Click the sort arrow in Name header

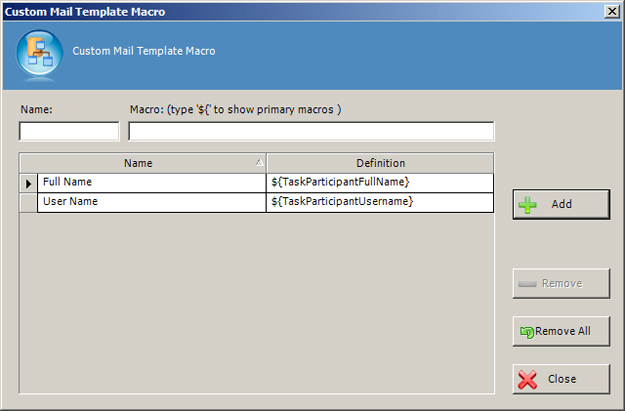coord(259,162)
